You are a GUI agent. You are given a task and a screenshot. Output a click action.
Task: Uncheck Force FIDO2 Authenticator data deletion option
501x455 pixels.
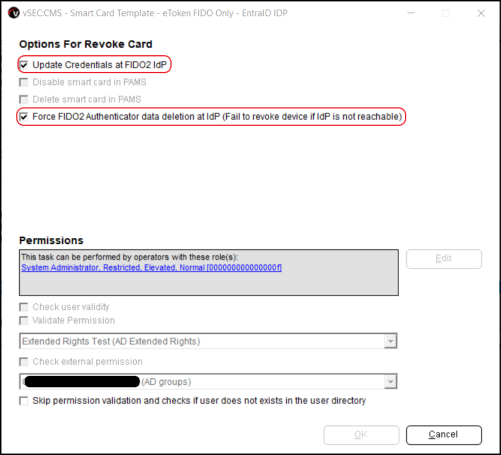[24, 117]
